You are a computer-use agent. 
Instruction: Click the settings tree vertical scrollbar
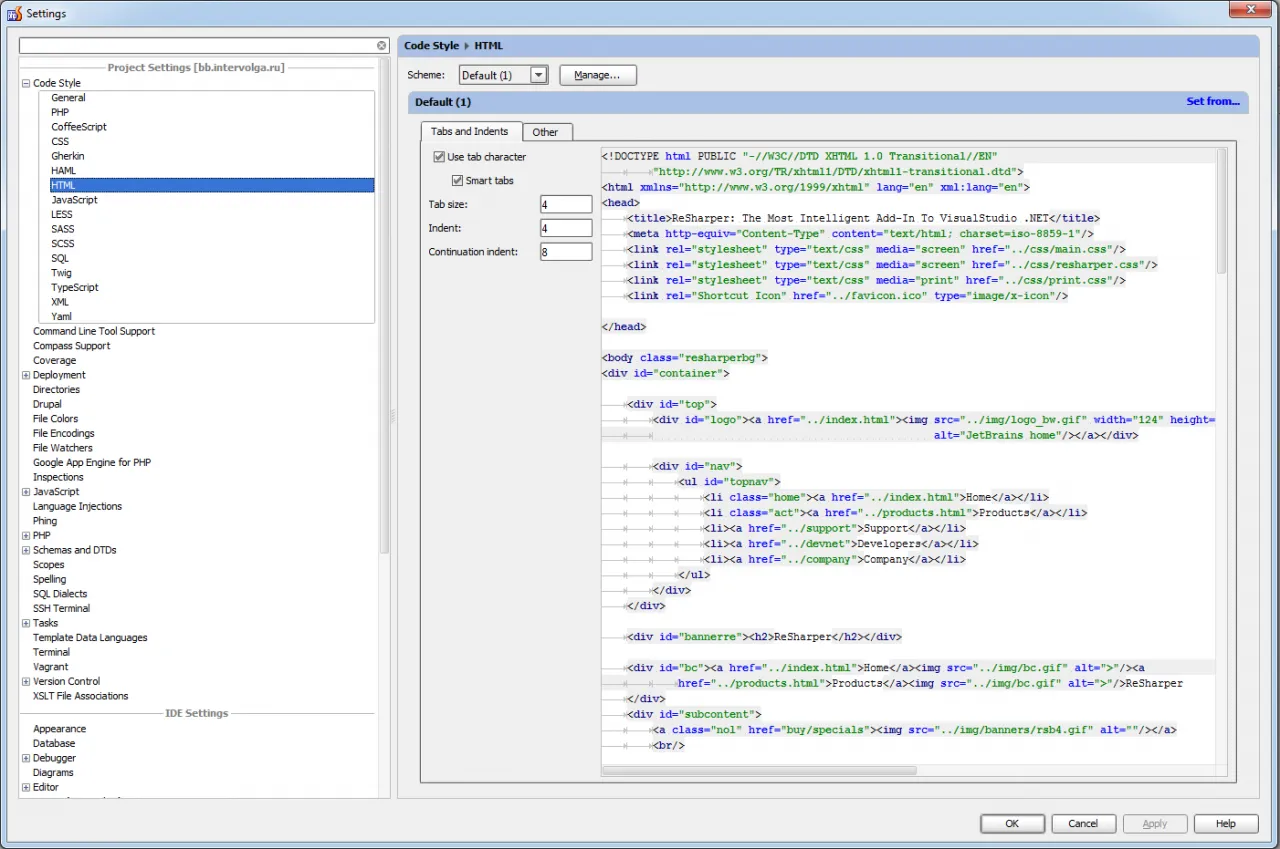384,308
